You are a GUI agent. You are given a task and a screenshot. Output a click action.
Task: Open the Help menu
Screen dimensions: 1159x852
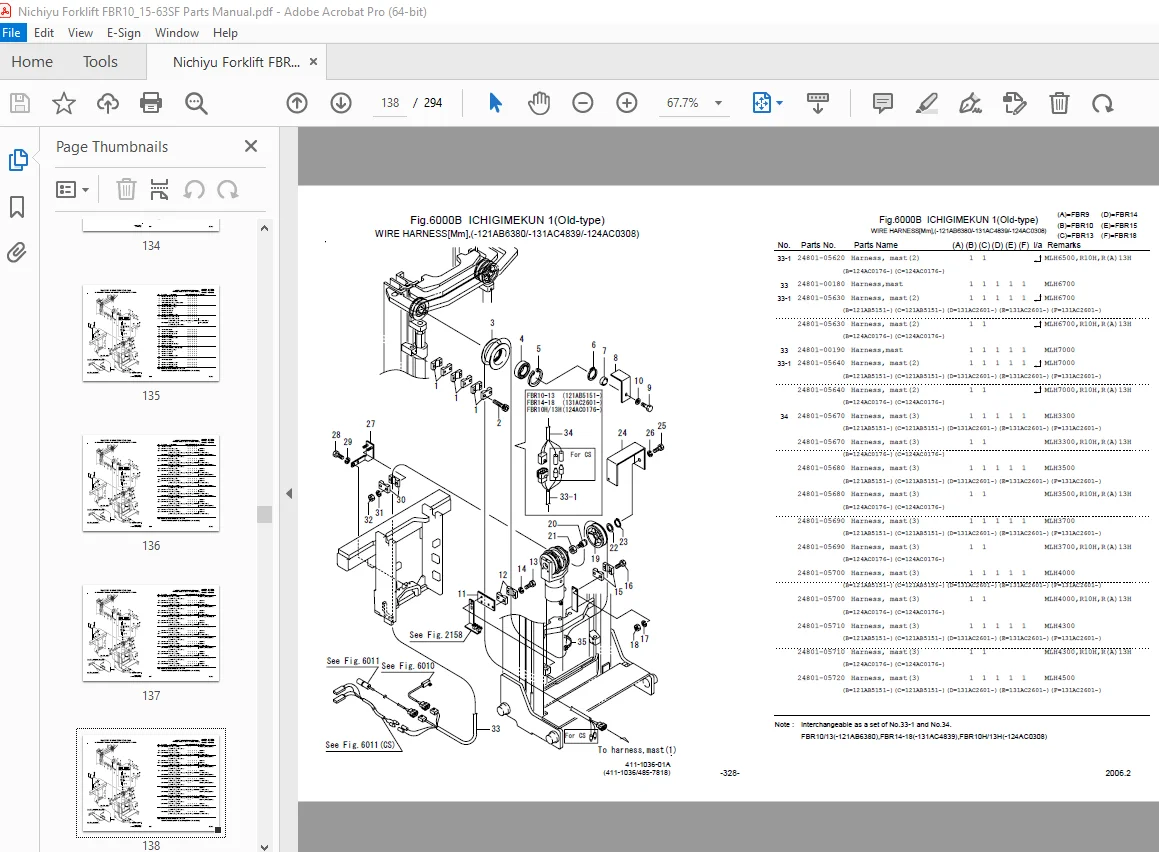[225, 33]
